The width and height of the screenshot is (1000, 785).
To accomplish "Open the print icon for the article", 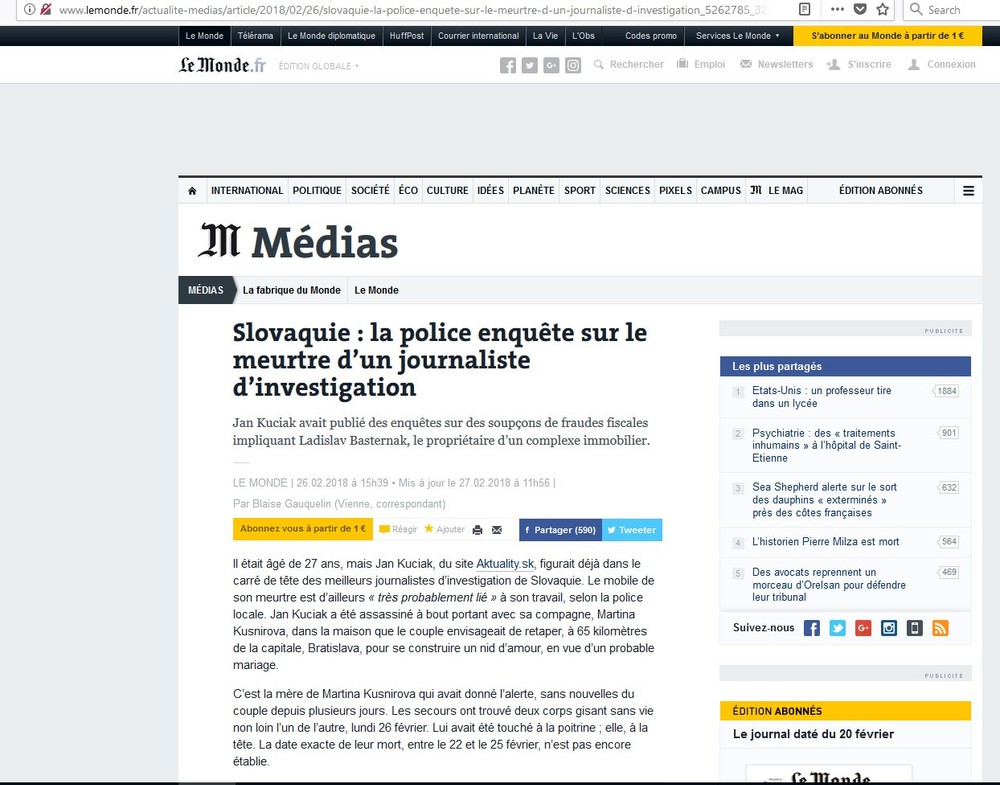I will pos(477,530).
